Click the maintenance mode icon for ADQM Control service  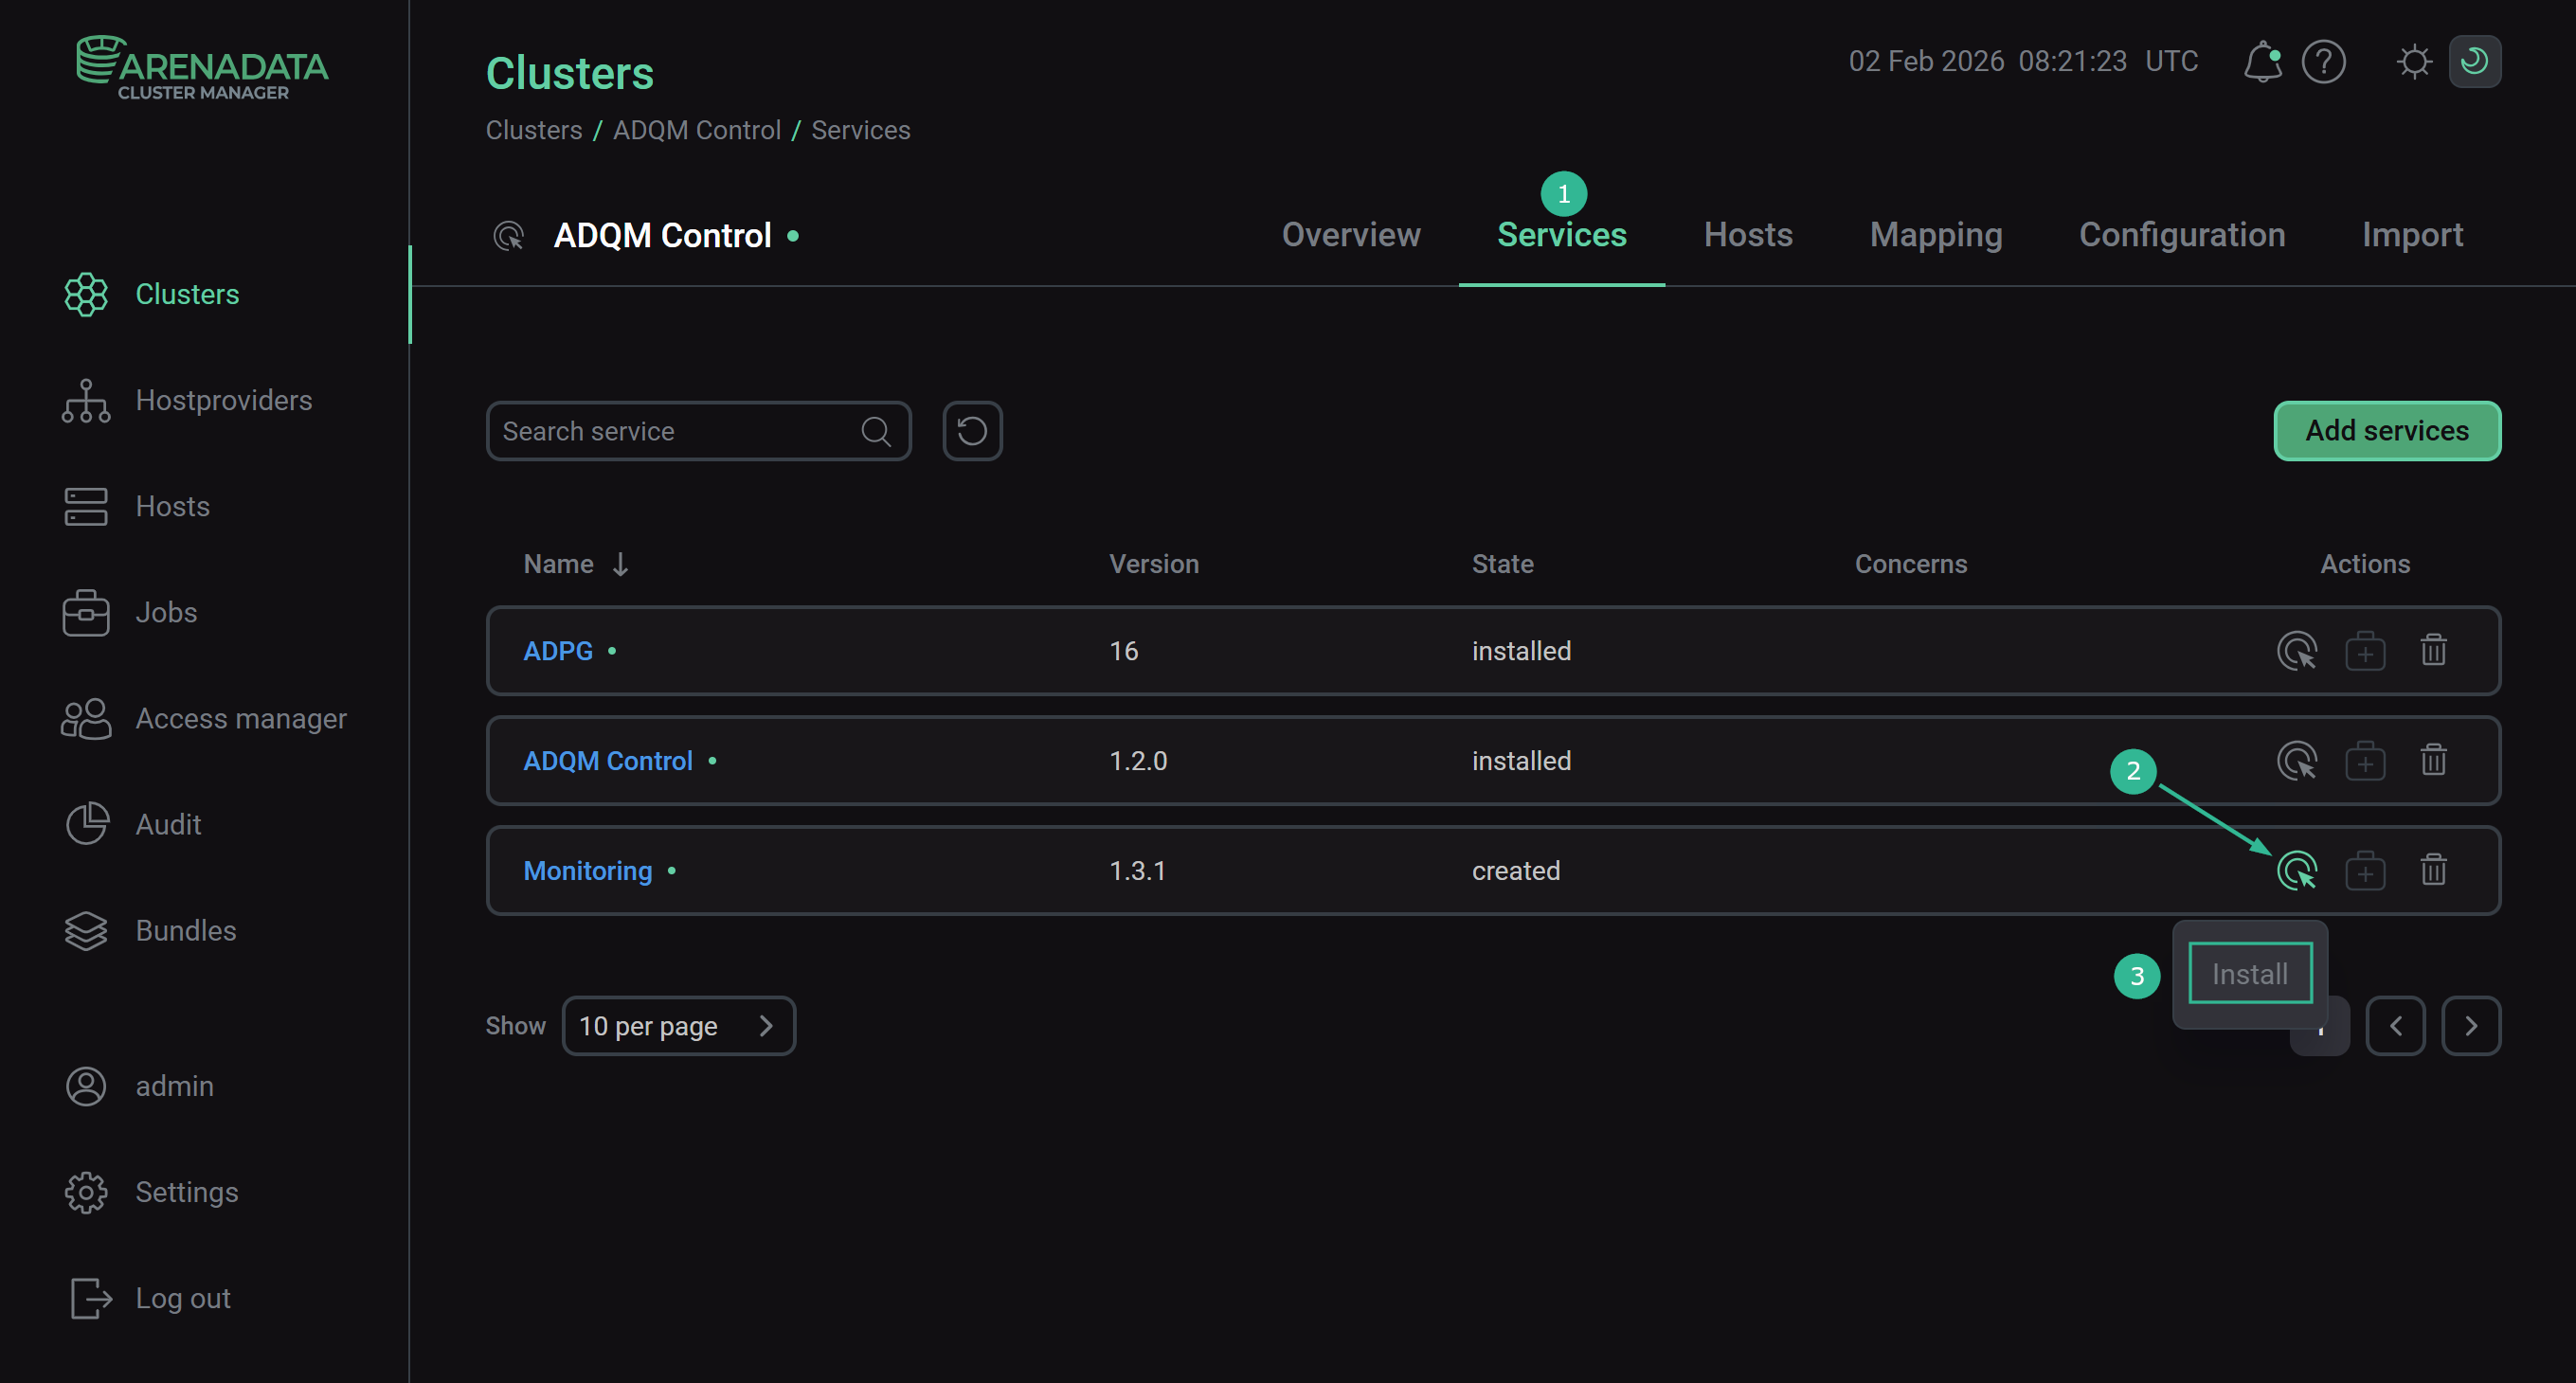2365,761
